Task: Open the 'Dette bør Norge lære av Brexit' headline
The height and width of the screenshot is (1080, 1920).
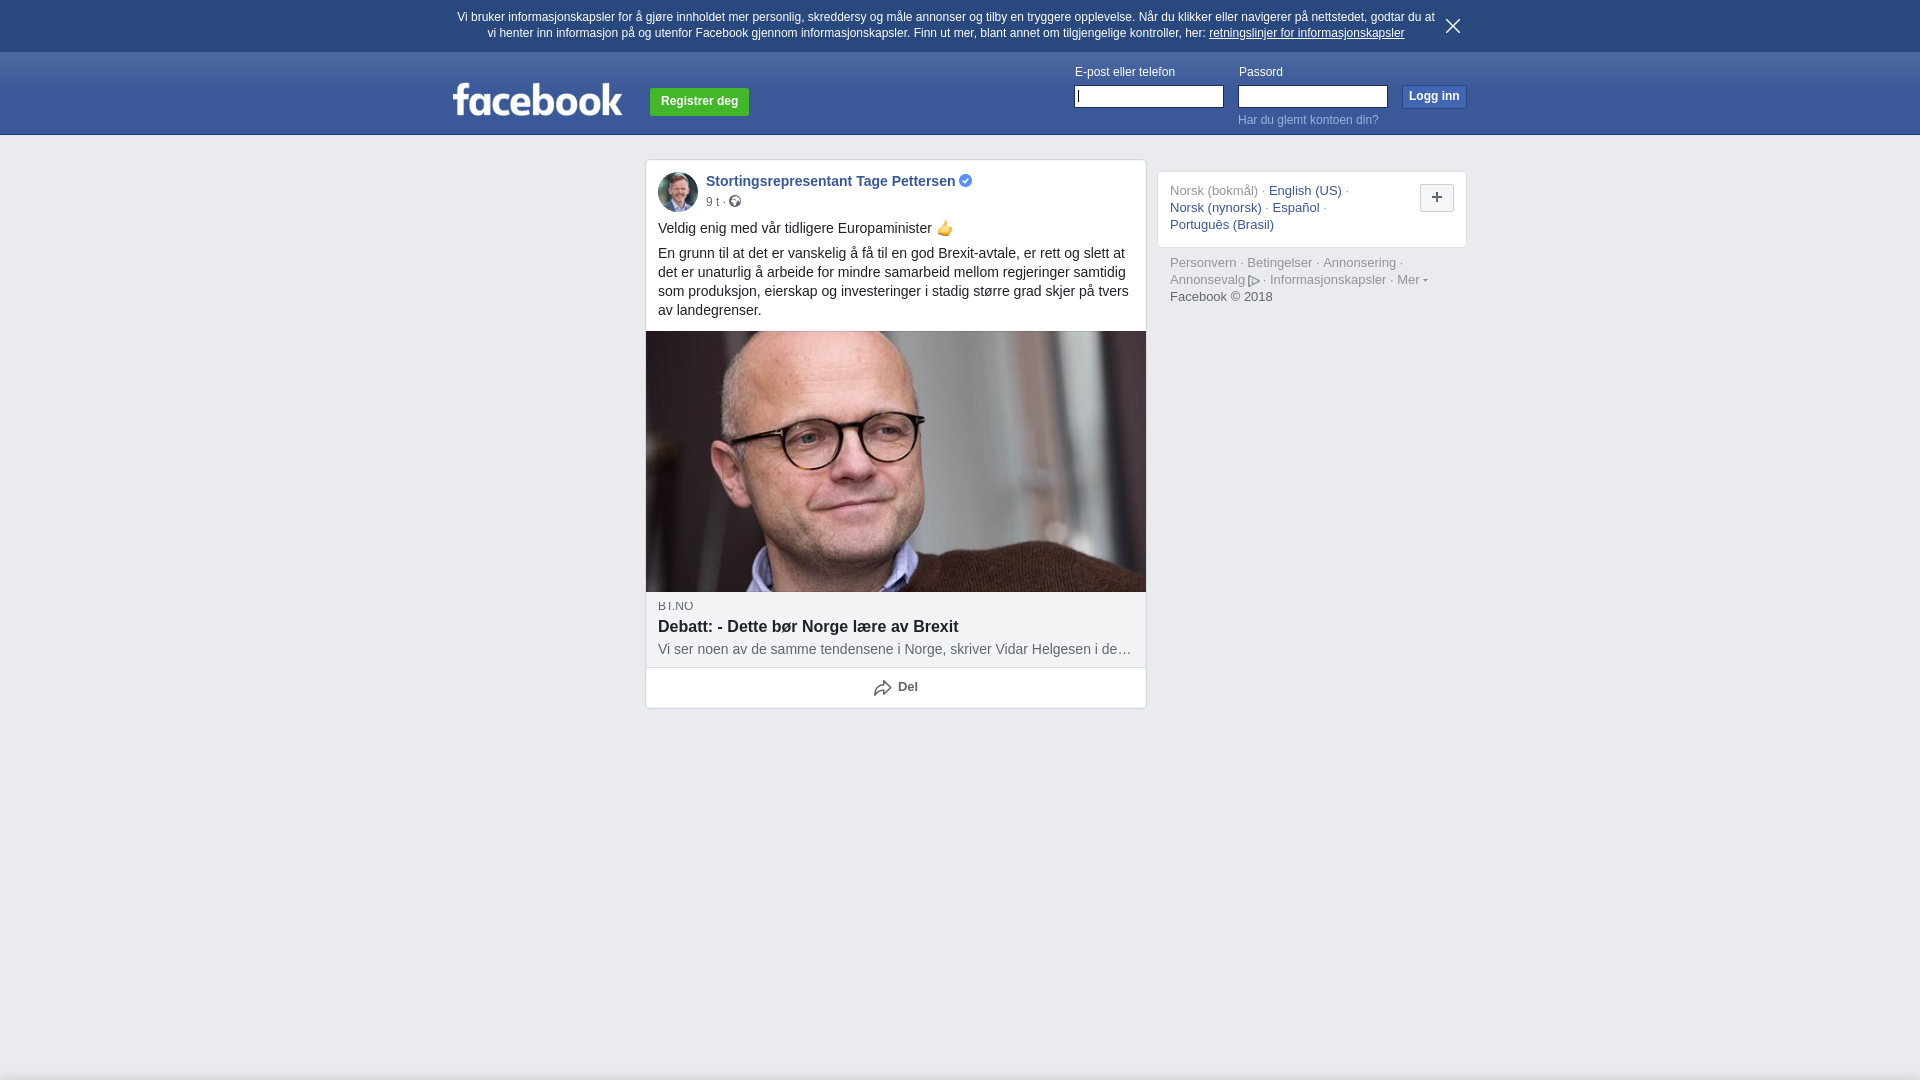Action: [x=808, y=627]
